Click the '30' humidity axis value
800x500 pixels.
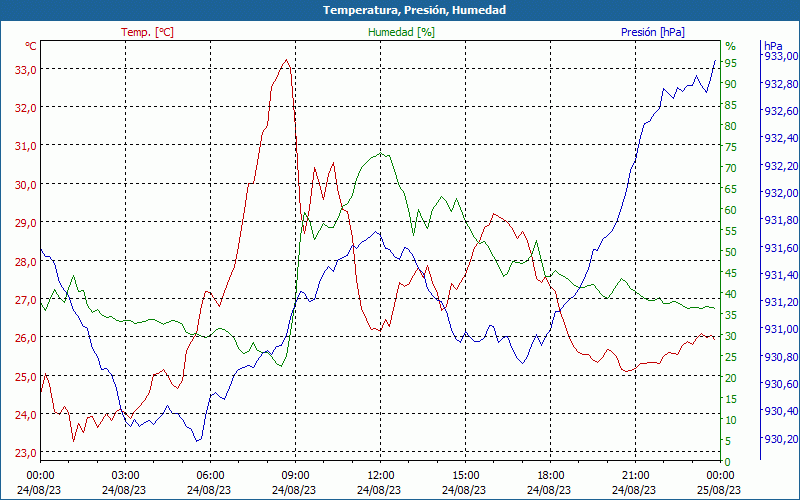pos(731,336)
